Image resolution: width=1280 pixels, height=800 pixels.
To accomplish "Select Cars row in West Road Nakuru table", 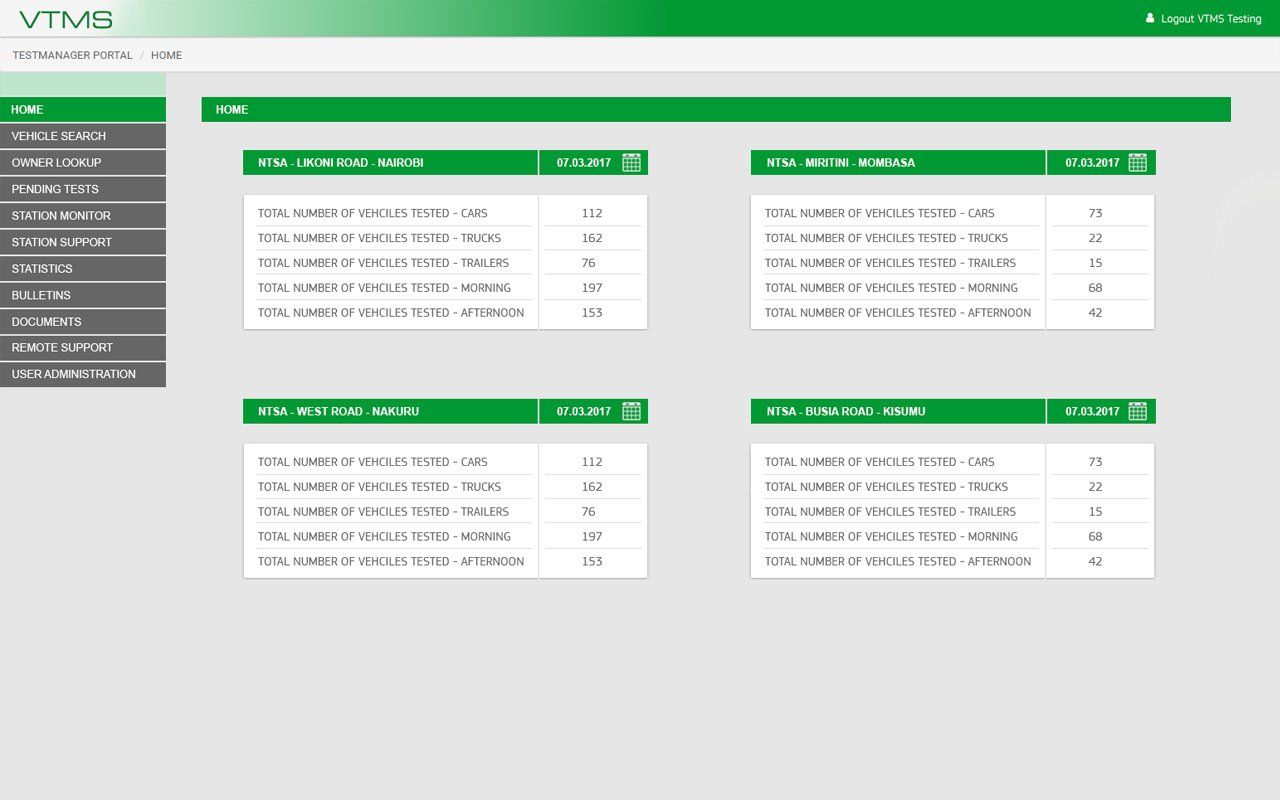I will (445, 462).
